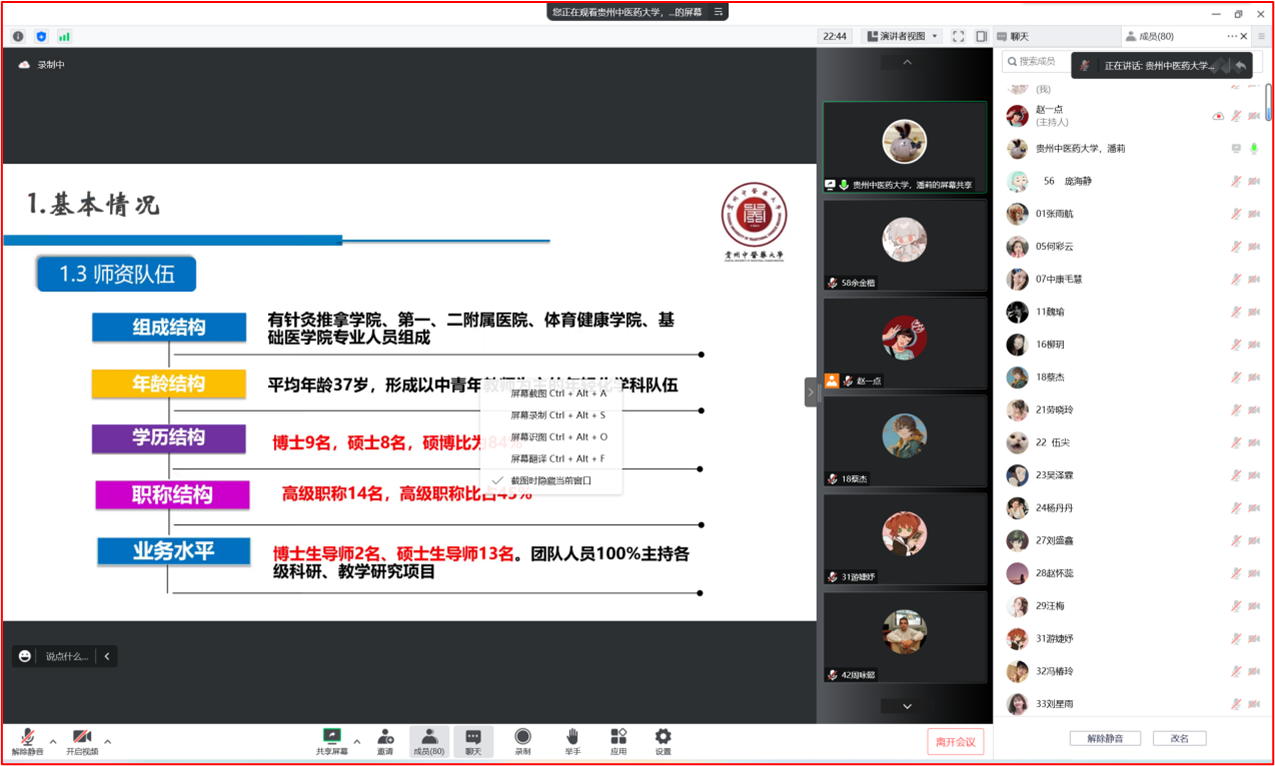This screenshot has height=766, width=1275.
Task: Open the 应用 apps icon
Action: 618,741
